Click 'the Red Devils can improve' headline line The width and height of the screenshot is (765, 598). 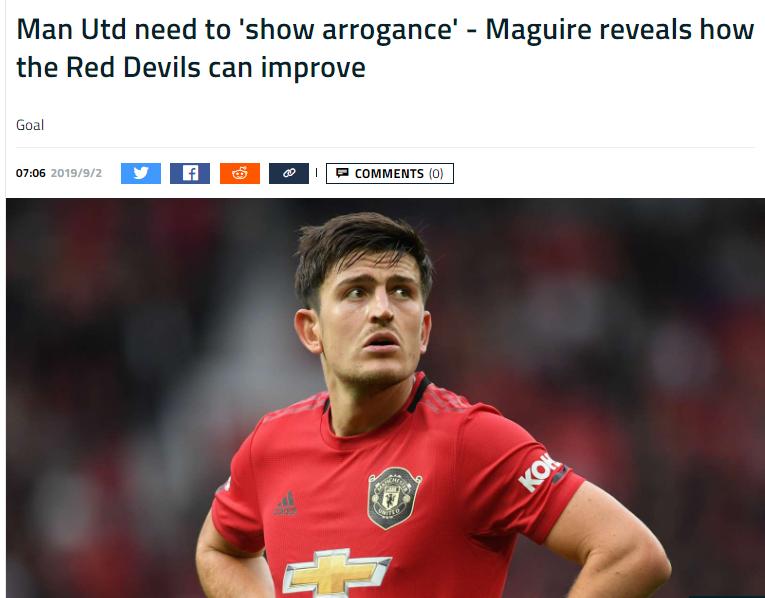click(191, 67)
